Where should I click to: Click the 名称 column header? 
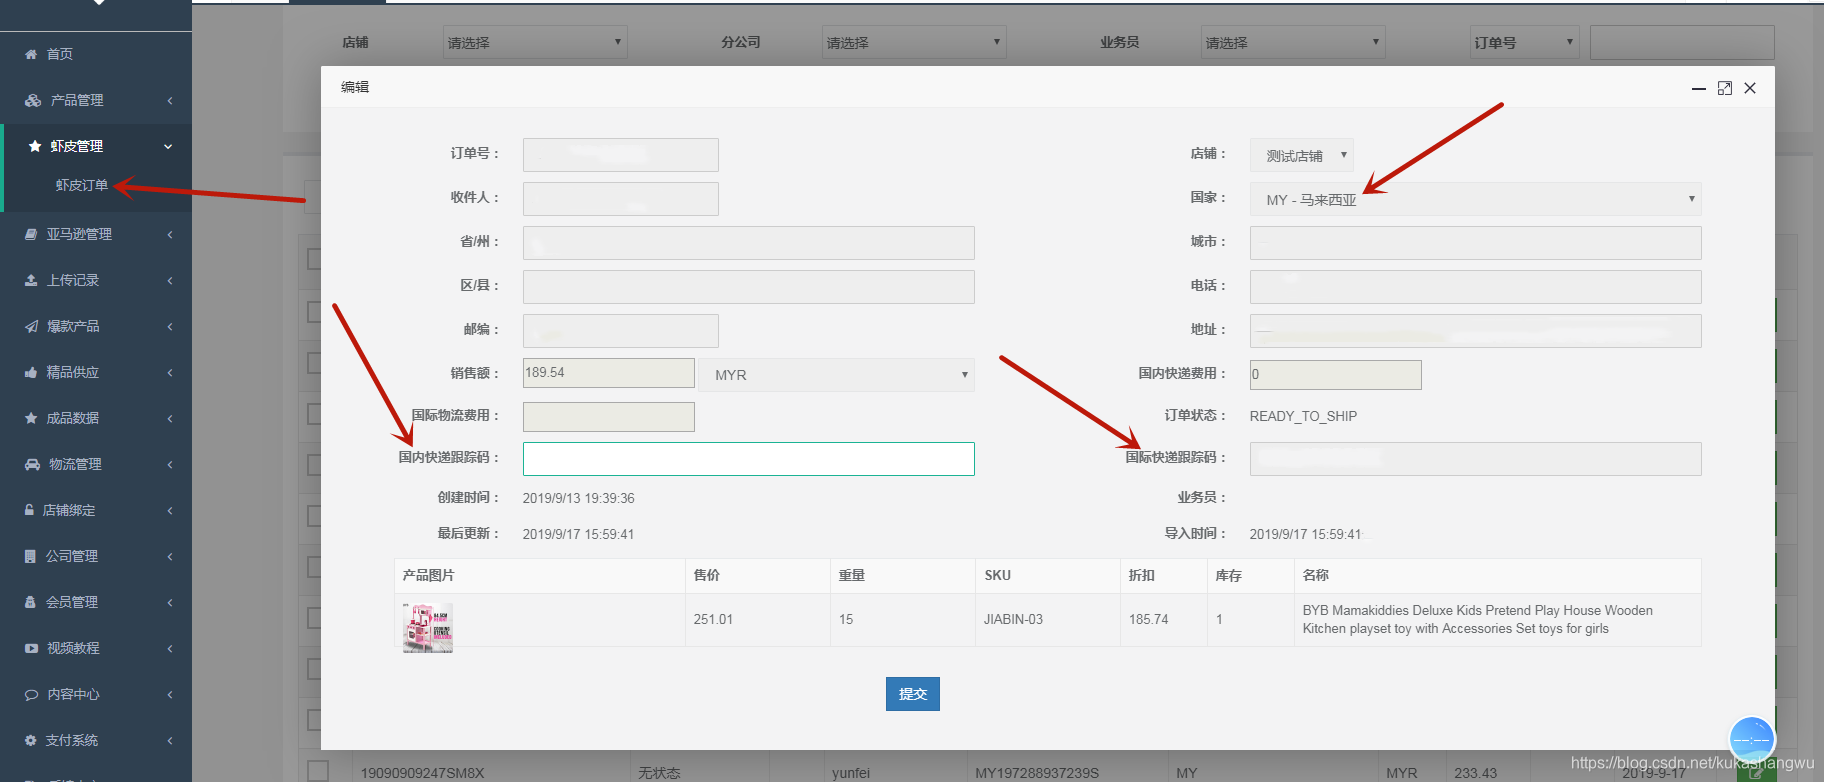pos(1315,575)
